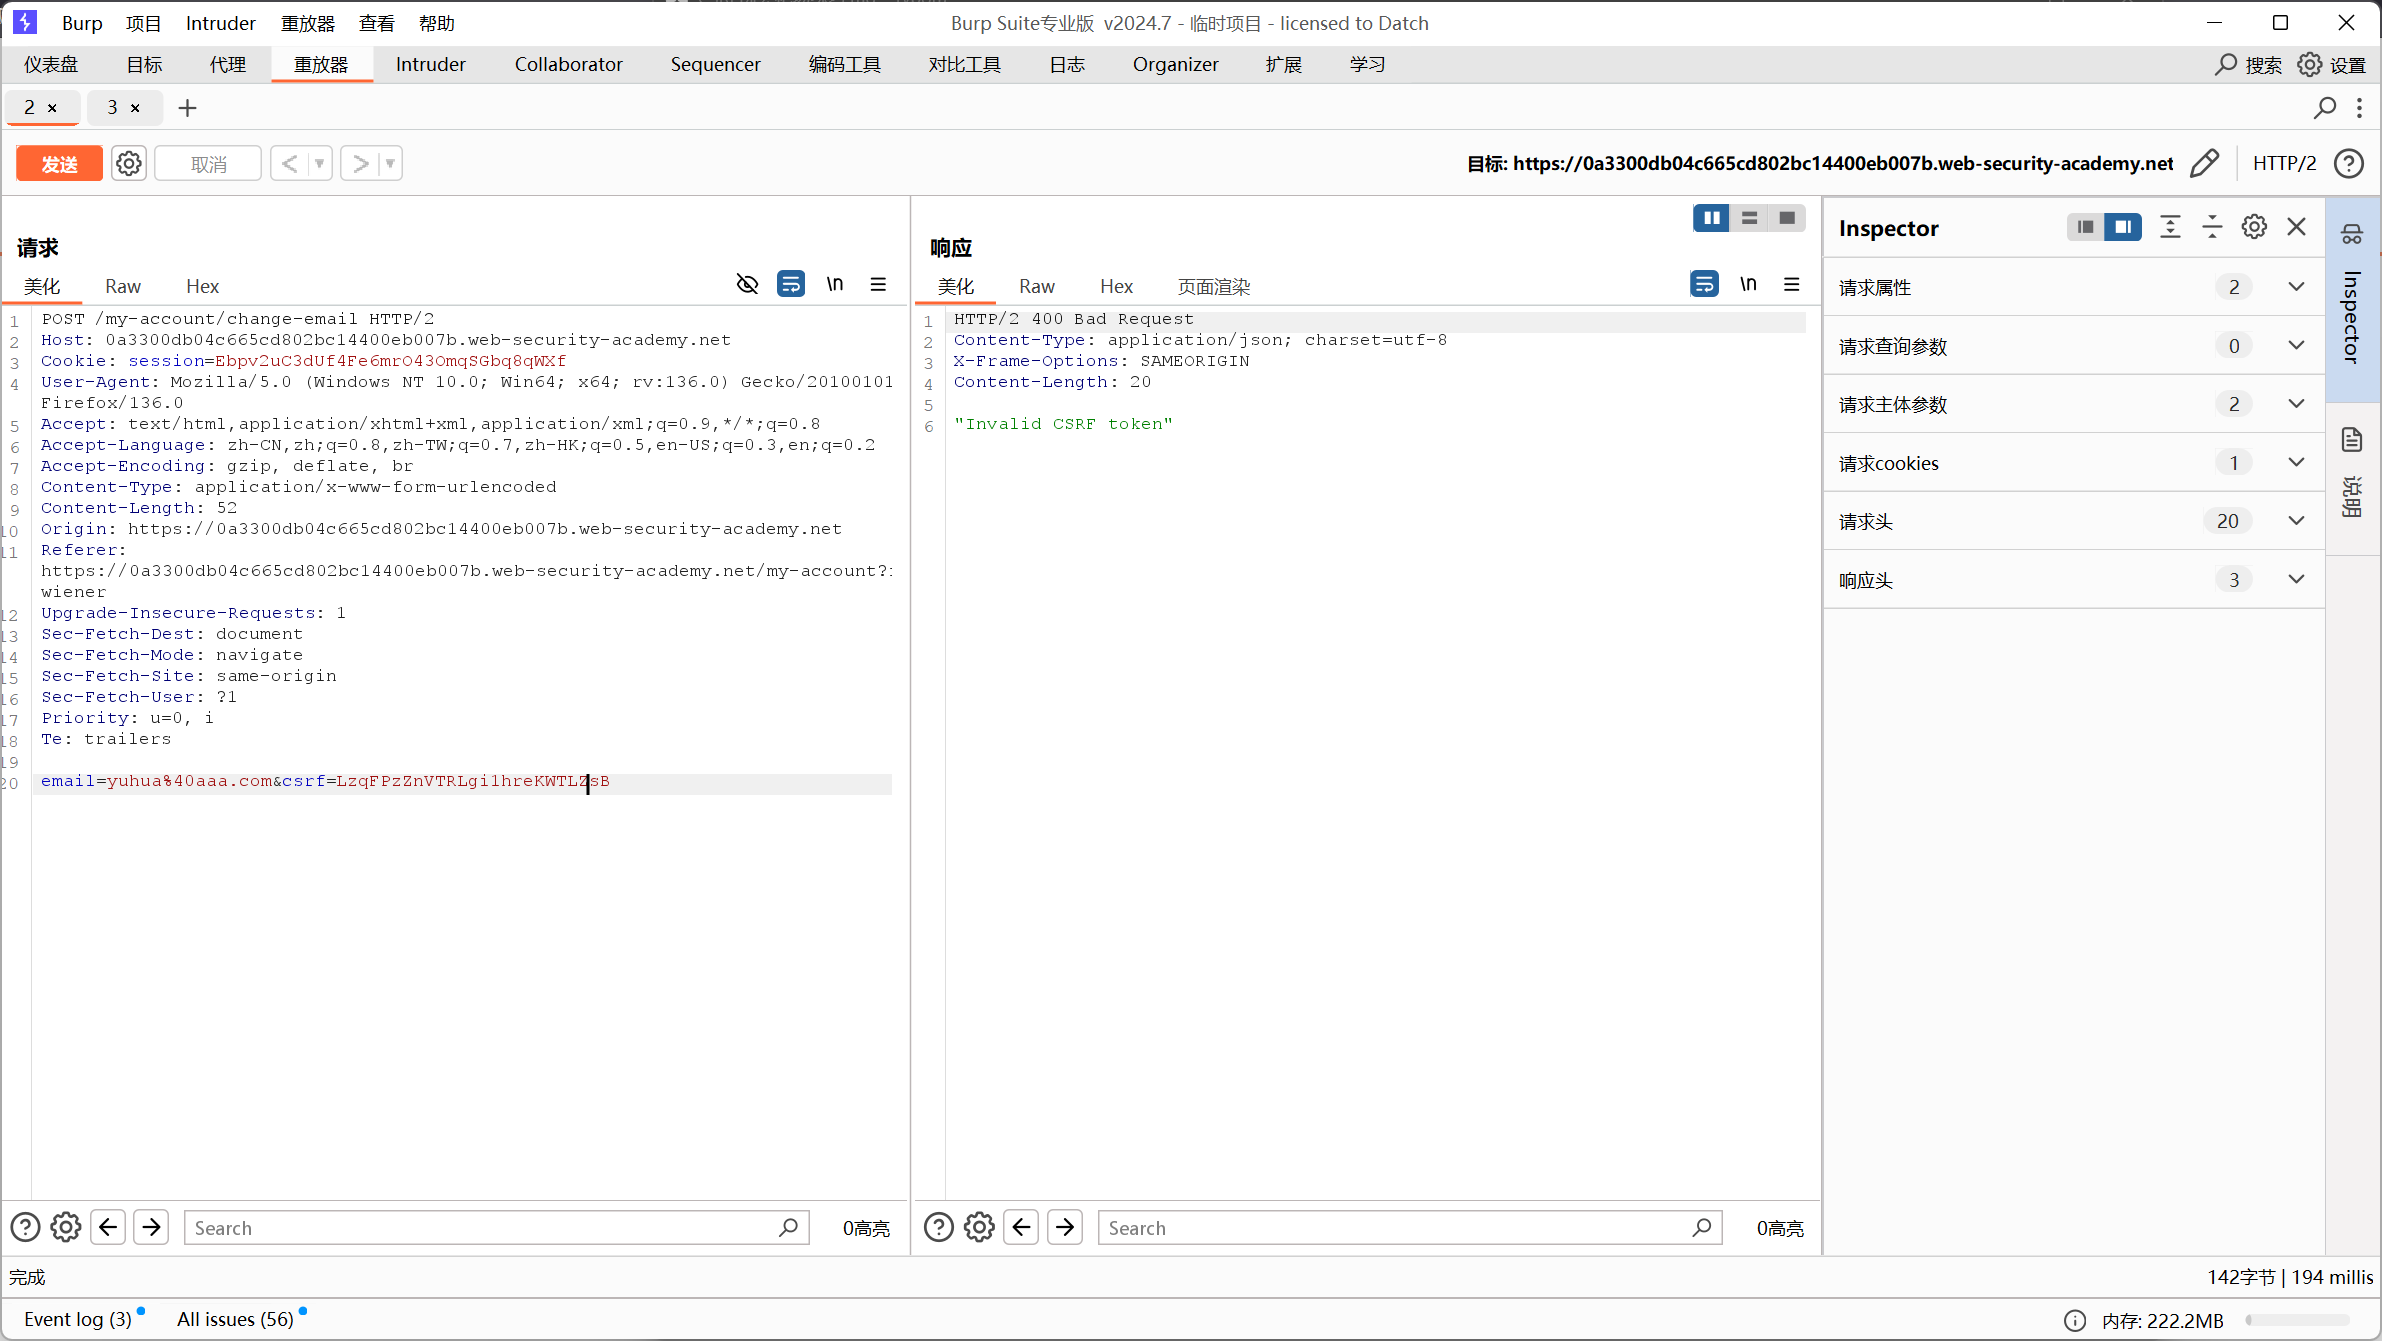The image size is (2382, 1341).
Task: Toggle non-printable \n characters in response
Action: point(1748,285)
